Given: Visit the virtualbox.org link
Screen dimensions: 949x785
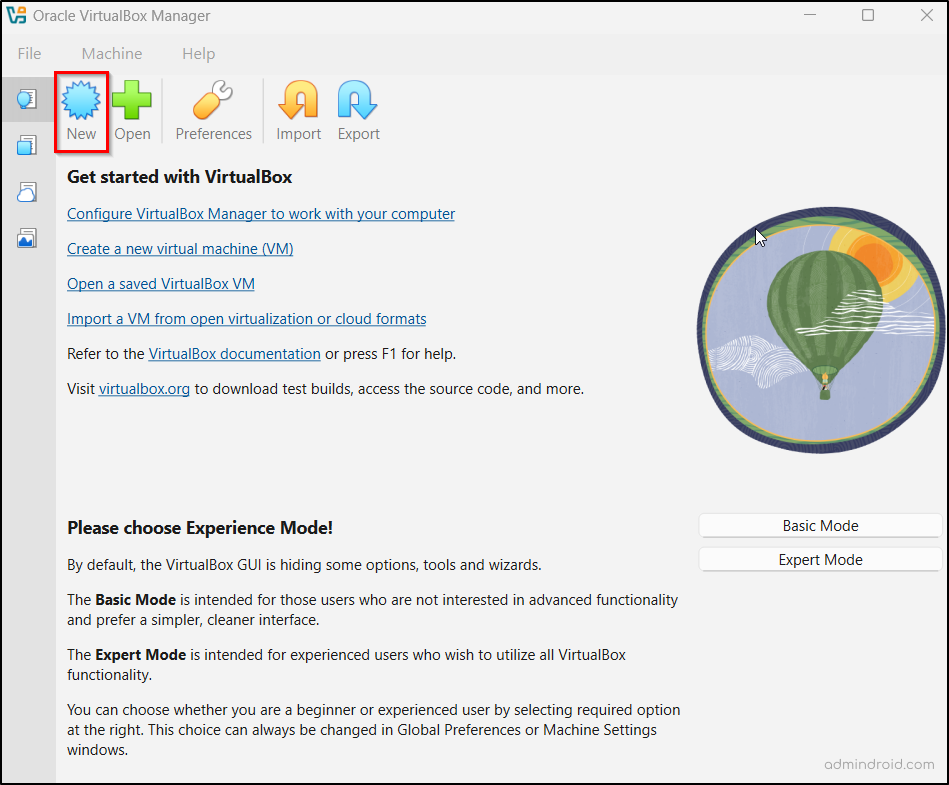Looking at the screenshot, I should click(x=143, y=388).
